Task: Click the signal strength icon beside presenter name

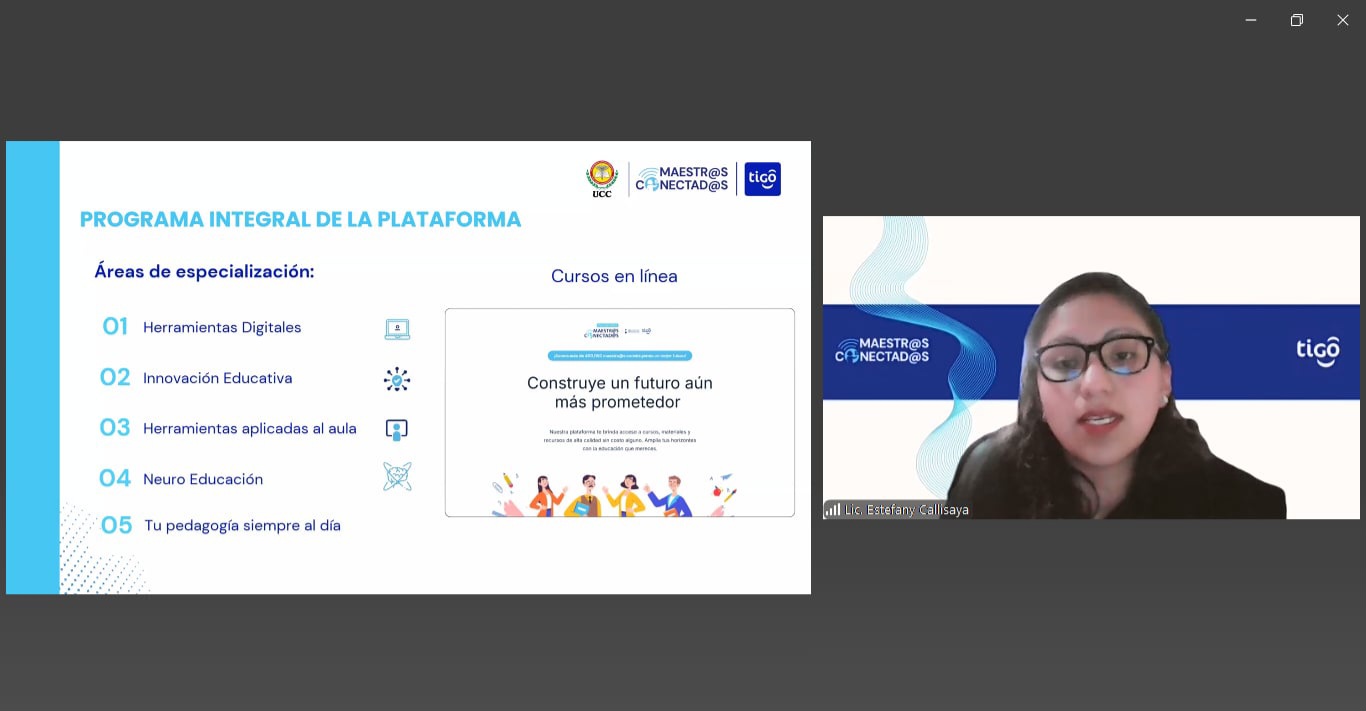Action: pyautogui.click(x=832, y=510)
